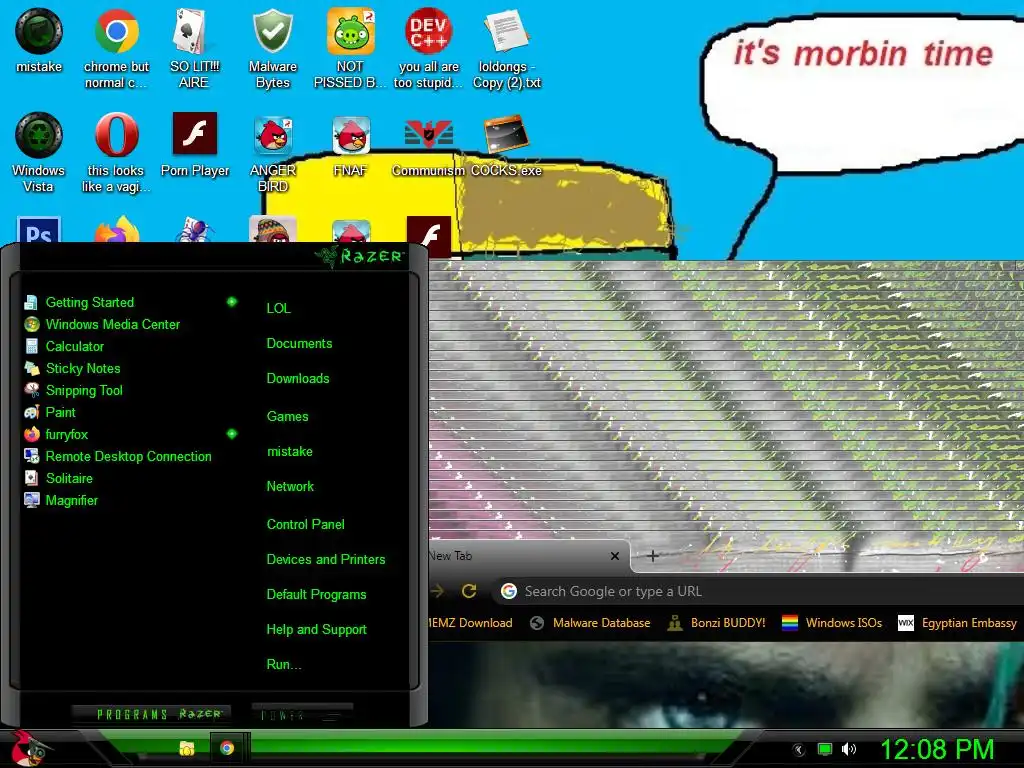
Task: Launch the Malware Bytes desktop shortcut
Action: tap(272, 49)
